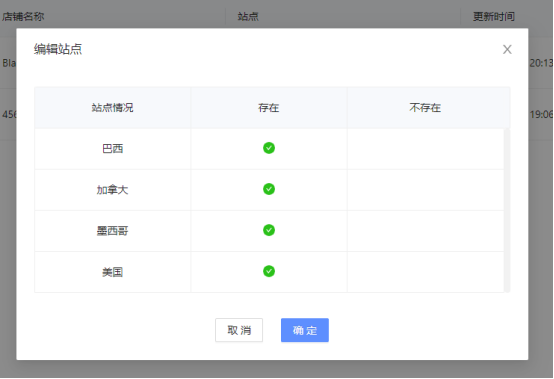The image size is (554, 379).
Task: Click 站点 header in background table
Action: (248, 16)
